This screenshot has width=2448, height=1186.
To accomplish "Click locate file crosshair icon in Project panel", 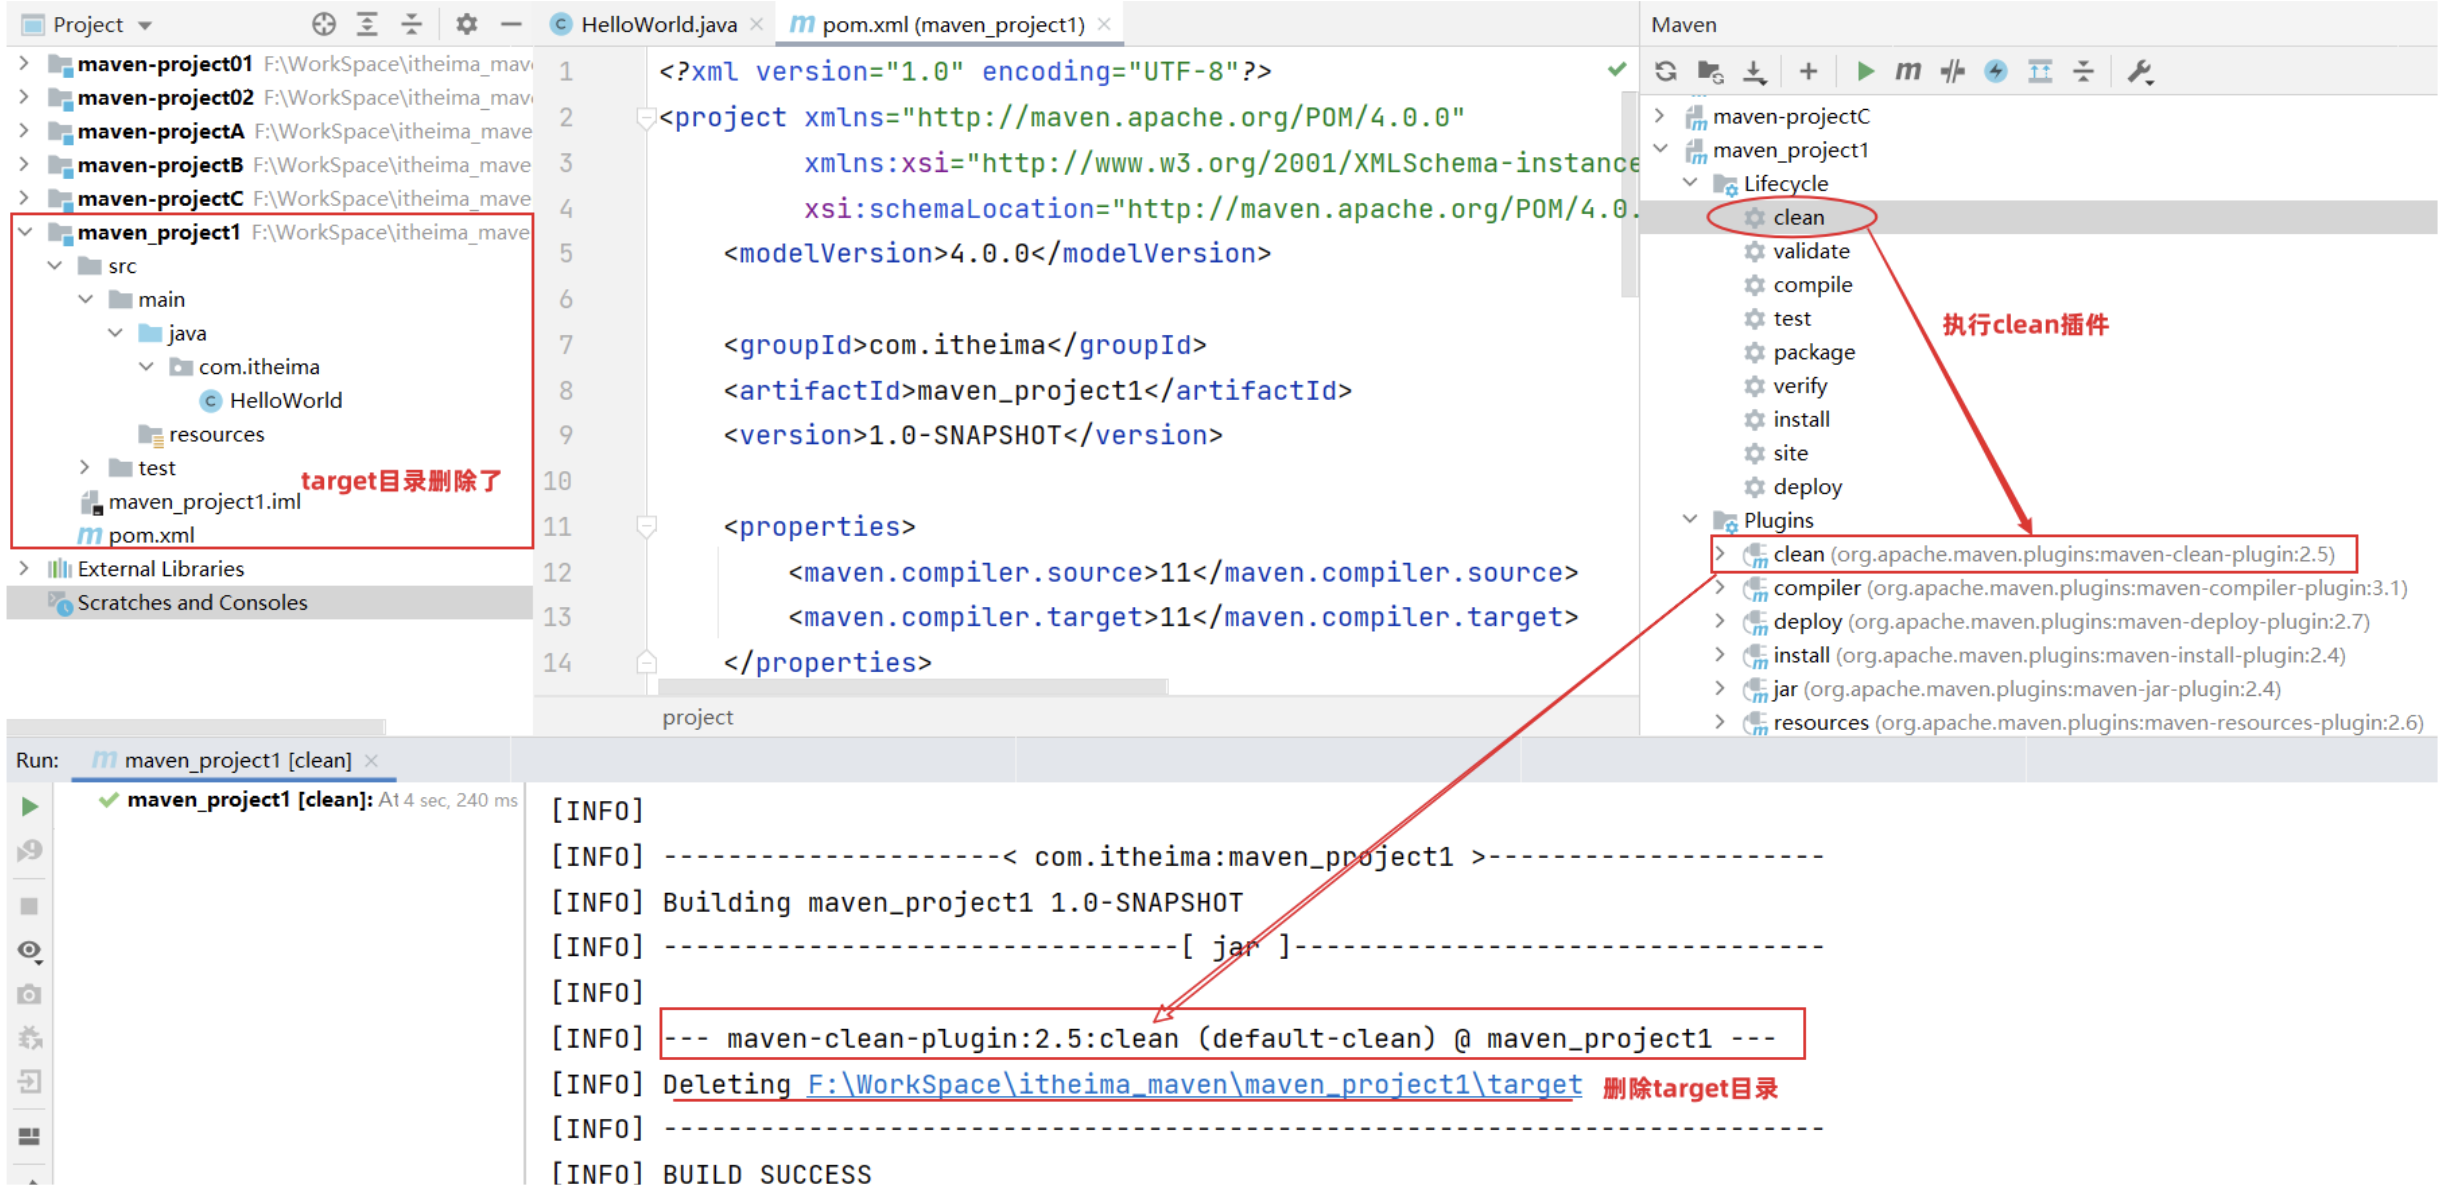I will click(323, 24).
